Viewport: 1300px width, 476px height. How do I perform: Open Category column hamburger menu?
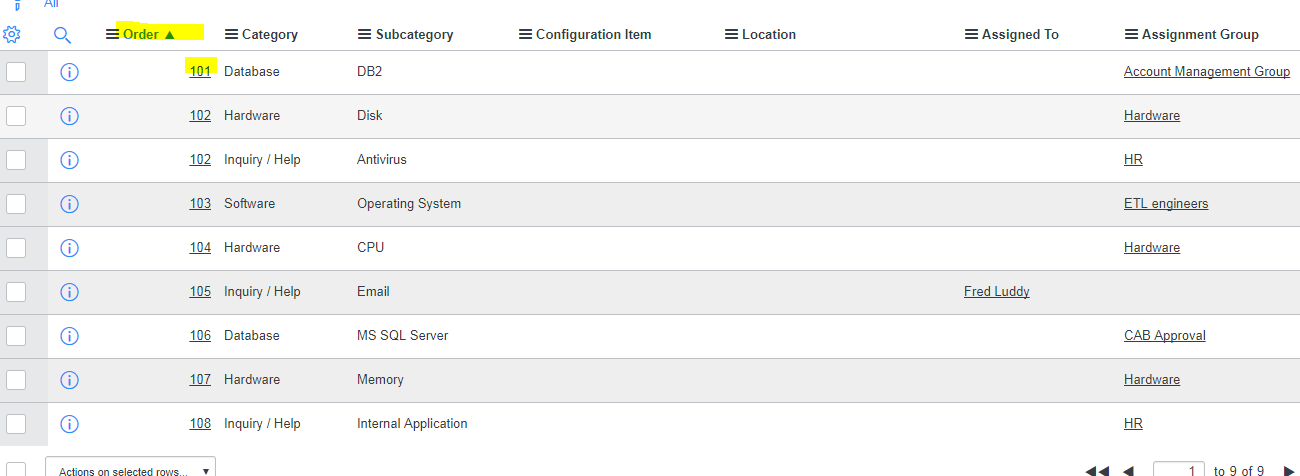pyautogui.click(x=232, y=34)
